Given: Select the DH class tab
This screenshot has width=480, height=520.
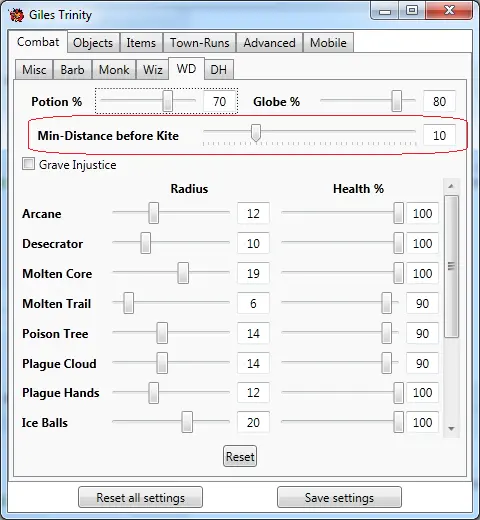Looking at the screenshot, I should [x=219, y=70].
